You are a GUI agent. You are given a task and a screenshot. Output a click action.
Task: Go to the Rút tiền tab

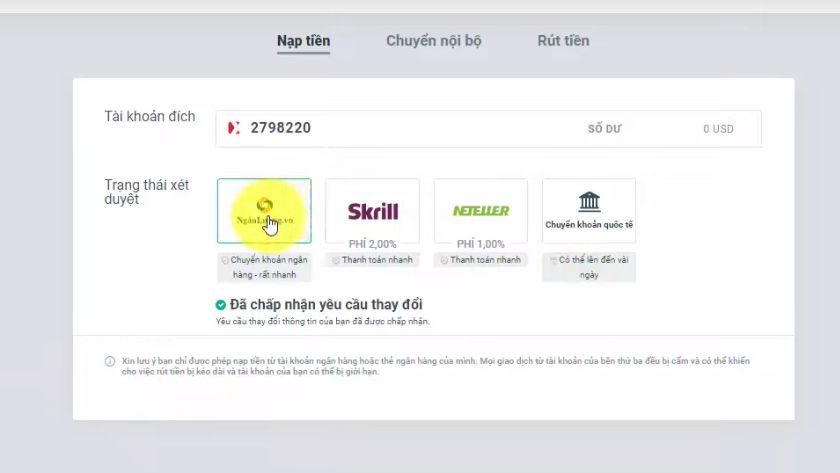tap(563, 41)
